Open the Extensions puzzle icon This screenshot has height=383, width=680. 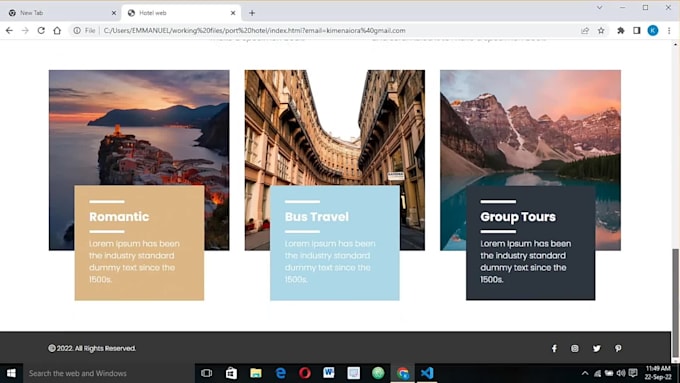click(621, 30)
